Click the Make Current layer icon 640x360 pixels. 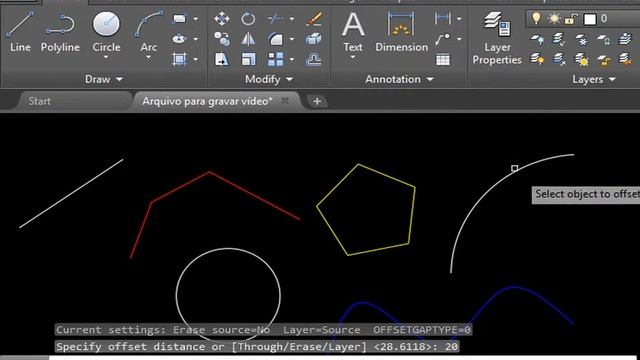point(625,40)
